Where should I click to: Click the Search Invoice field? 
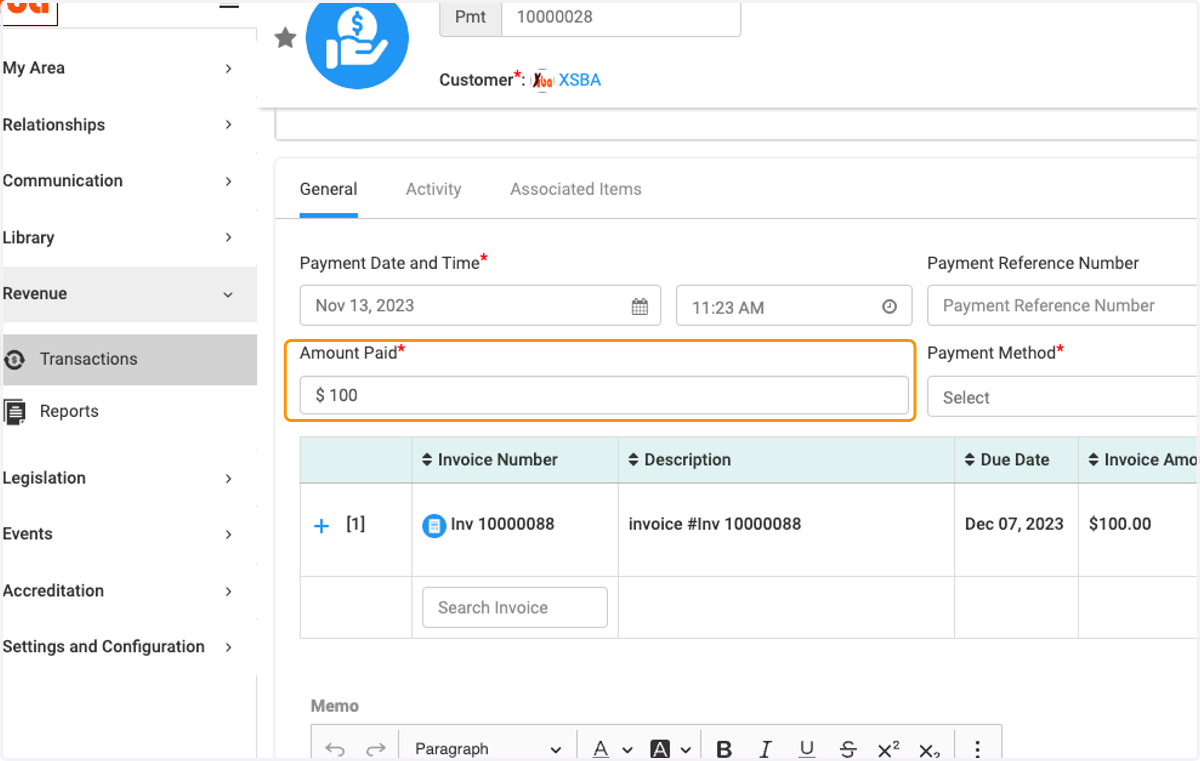coord(515,607)
